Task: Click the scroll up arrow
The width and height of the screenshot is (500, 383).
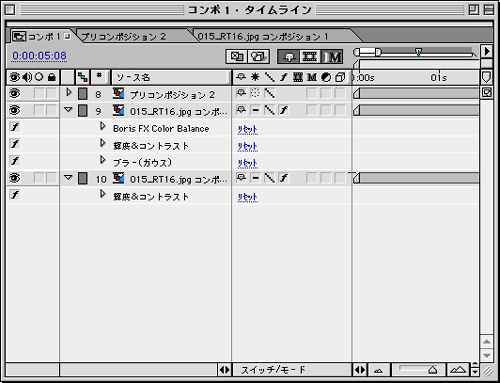Action: pyautogui.click(x=487, y=342)
